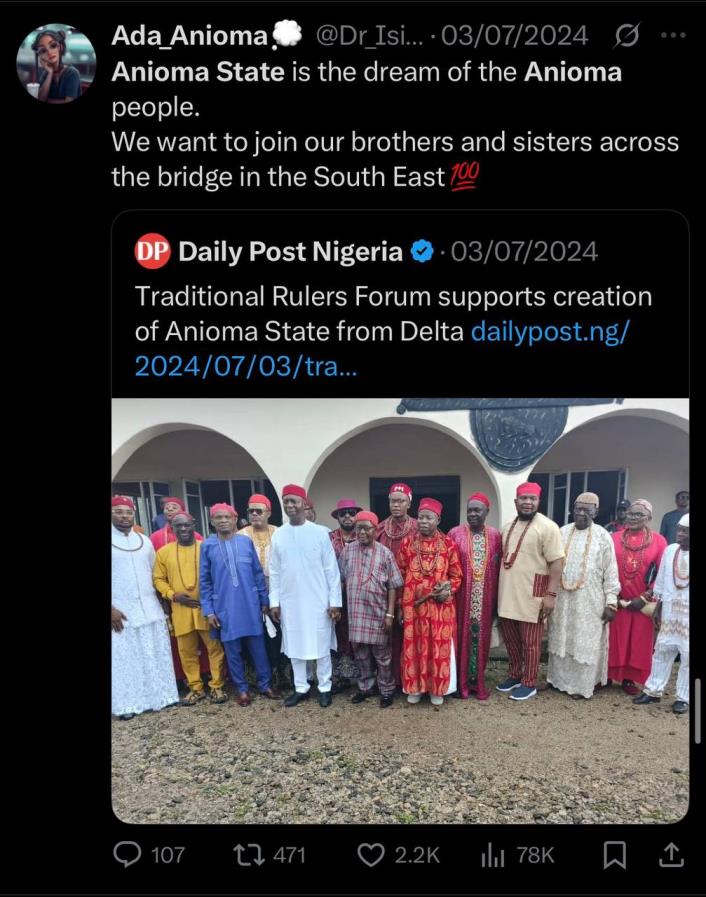Open the Grok icon beside the date
This screenshot has width=706, height=897.
(627, 36)
